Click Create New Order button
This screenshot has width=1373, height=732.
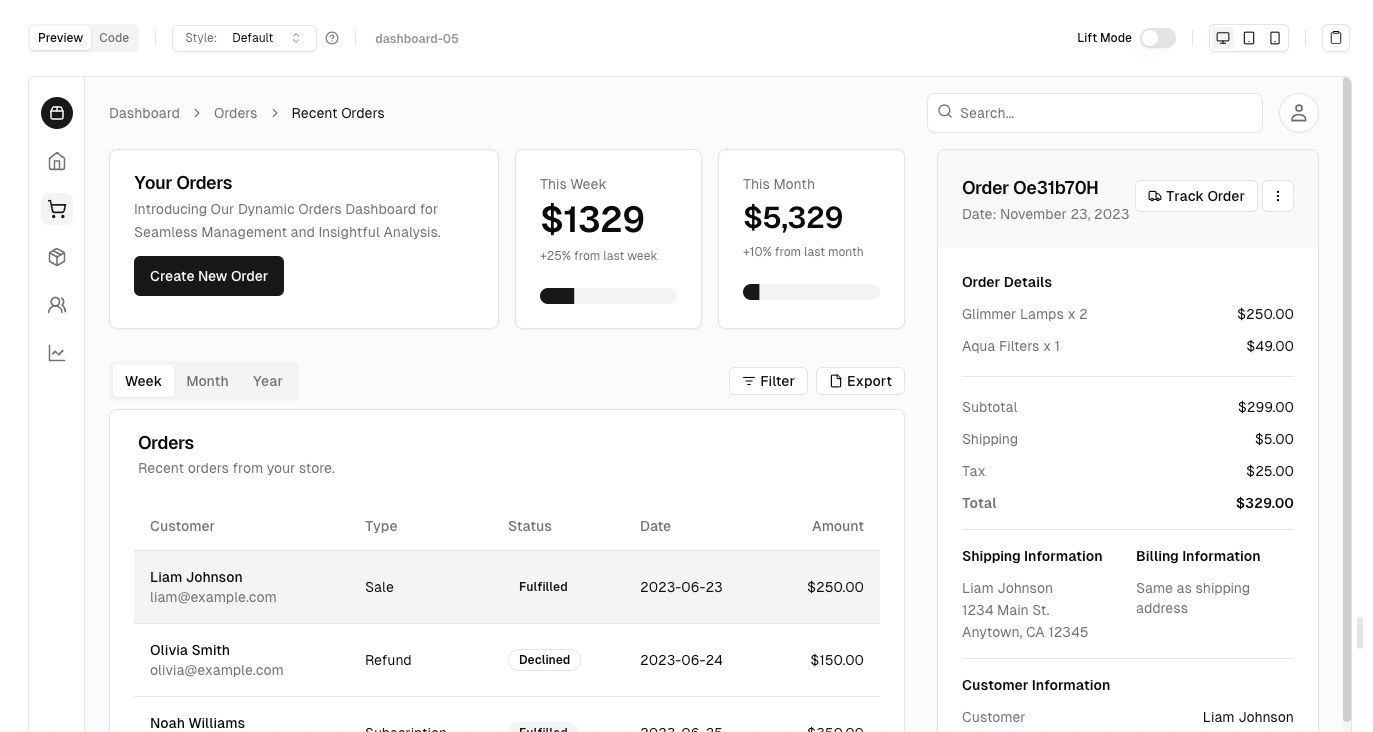[x=209, y=276]
